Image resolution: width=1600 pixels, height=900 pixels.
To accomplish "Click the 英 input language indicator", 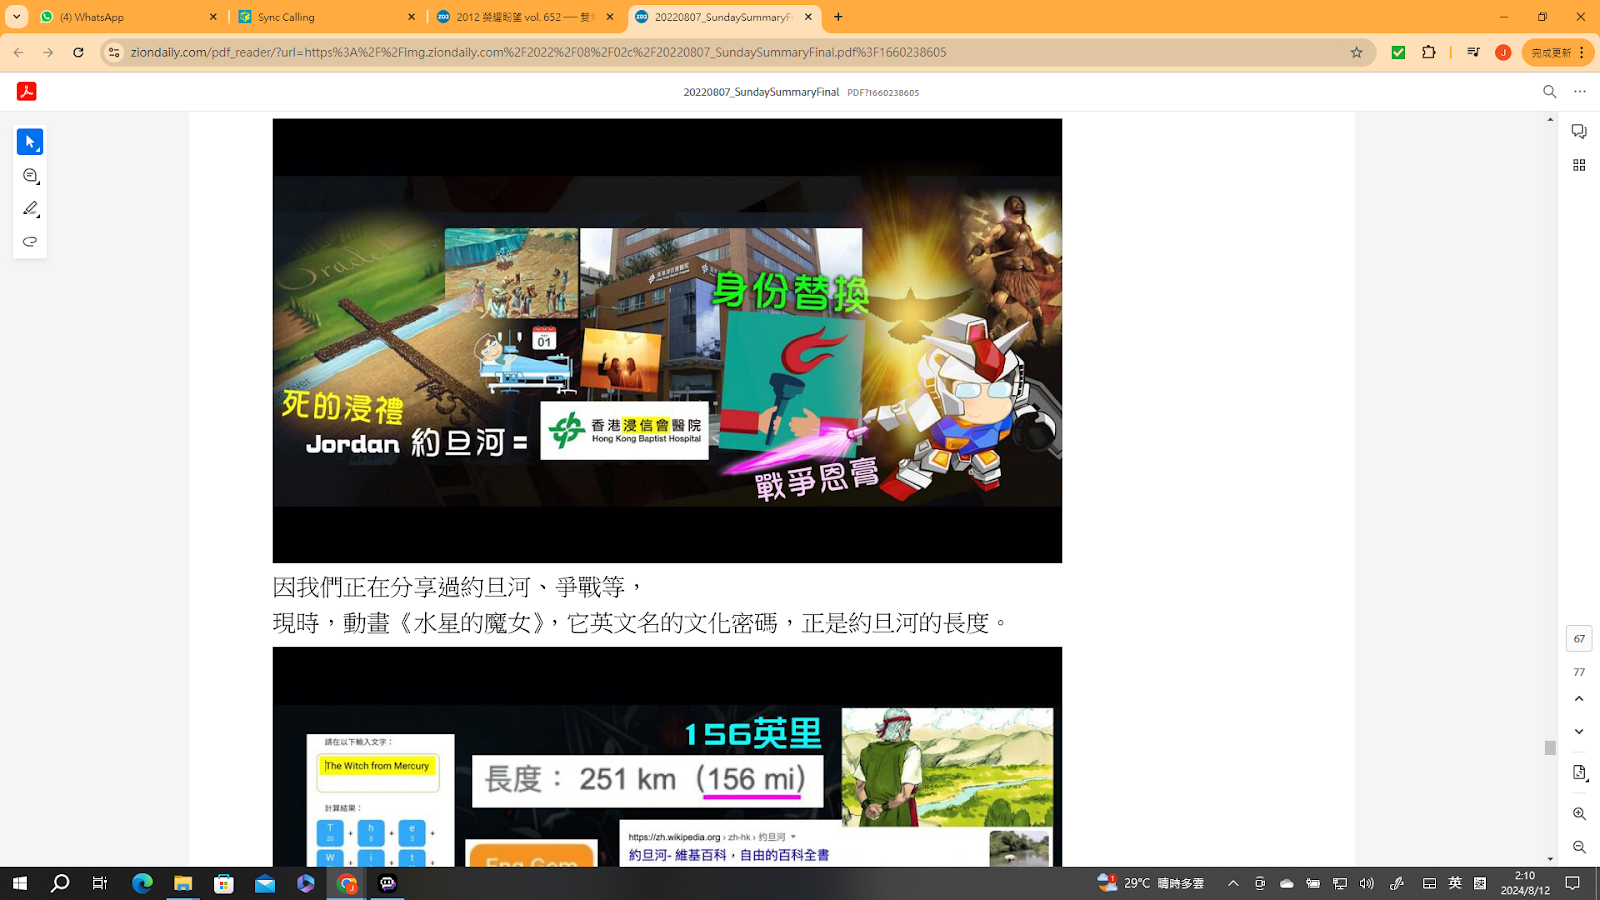I will (x=1455, y=883).
